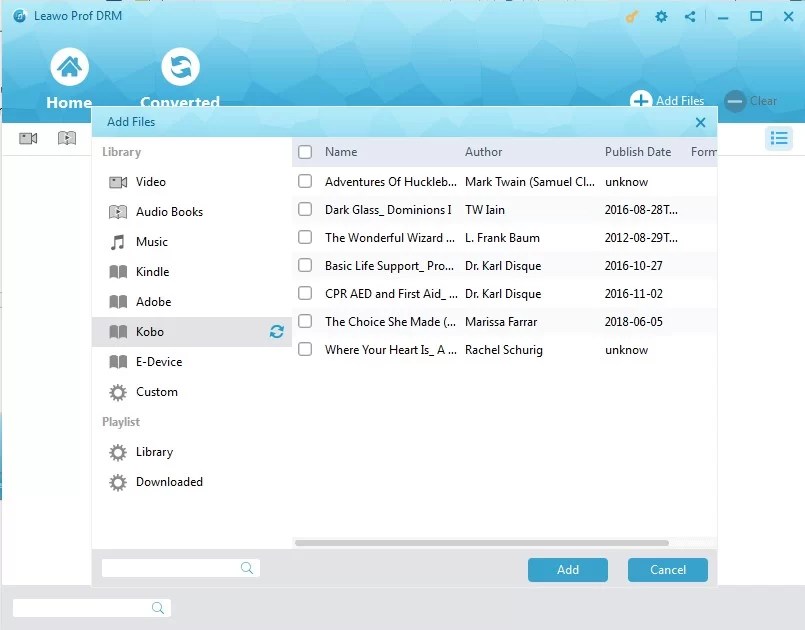Toggle the select-all checkbox in the header
Viewport: 805px width, 630px height.
(305, 151)
